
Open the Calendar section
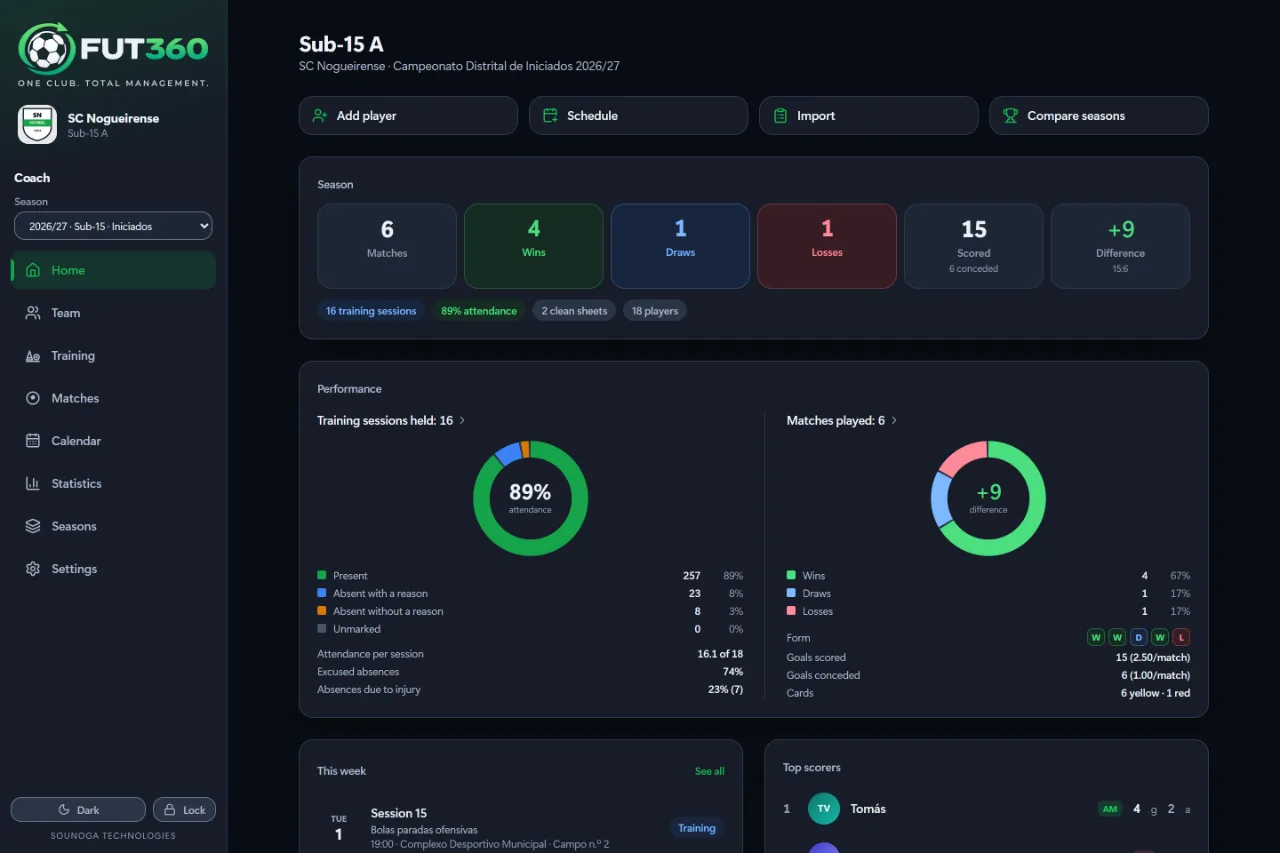point(113,441)
